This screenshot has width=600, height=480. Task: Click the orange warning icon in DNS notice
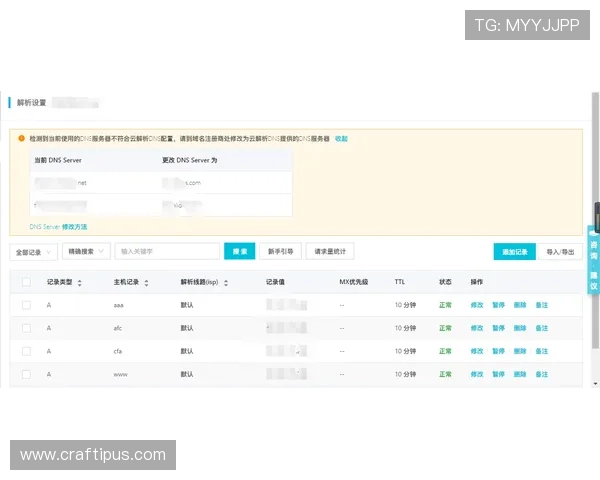coord(22,138)
